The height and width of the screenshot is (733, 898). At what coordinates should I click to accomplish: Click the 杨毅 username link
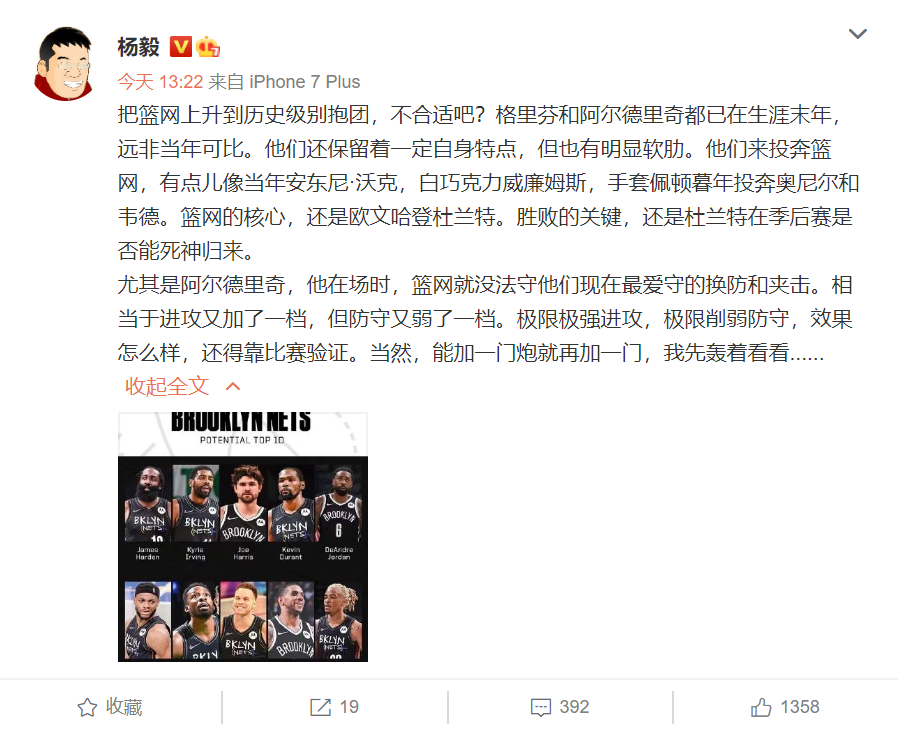click(138, 47)
